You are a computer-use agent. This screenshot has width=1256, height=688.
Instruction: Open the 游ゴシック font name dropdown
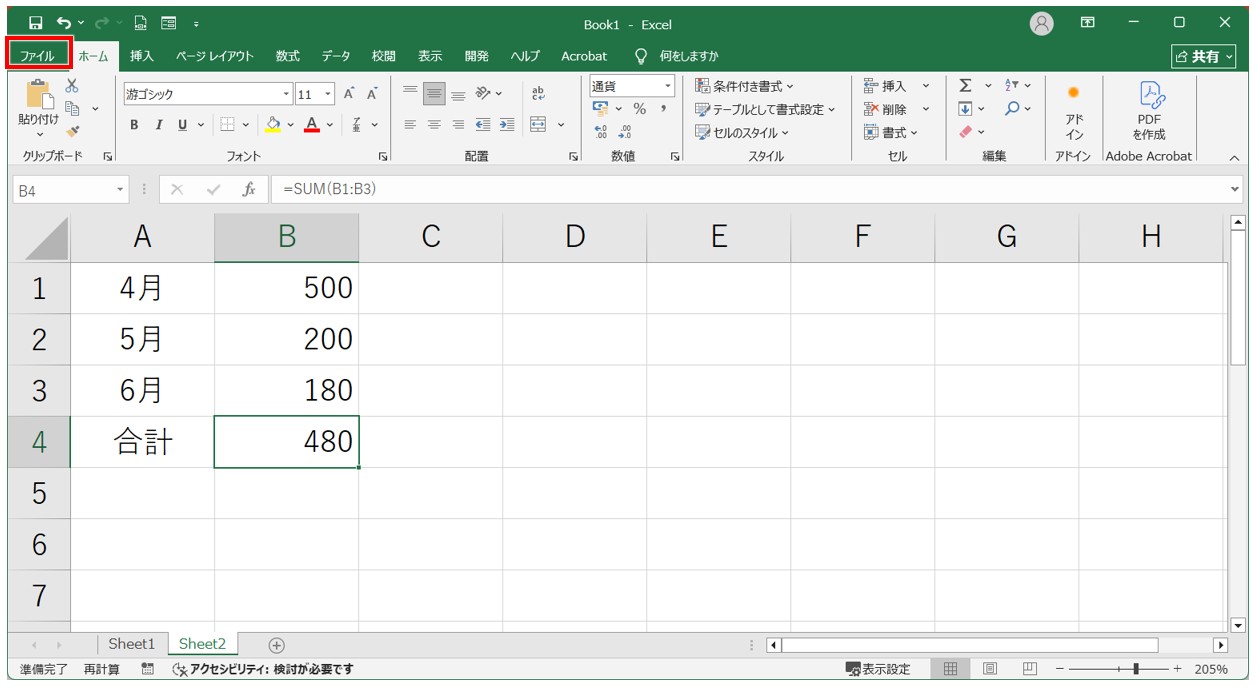click(x=286, y=94)
